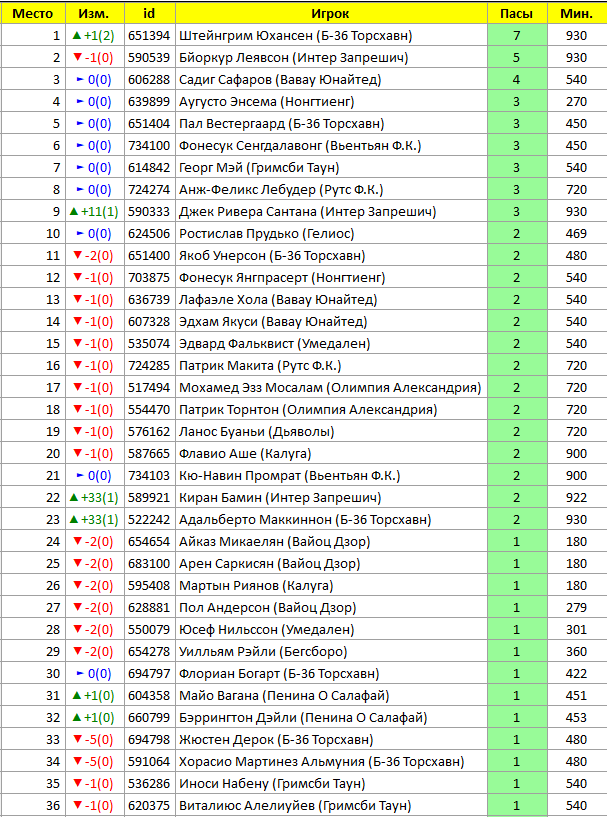Select player Штейнгрим Юхансен (Б-36 Торсхавн)
Image resolution: width=607 pixels, height=817 pixels.
(296, 35)
